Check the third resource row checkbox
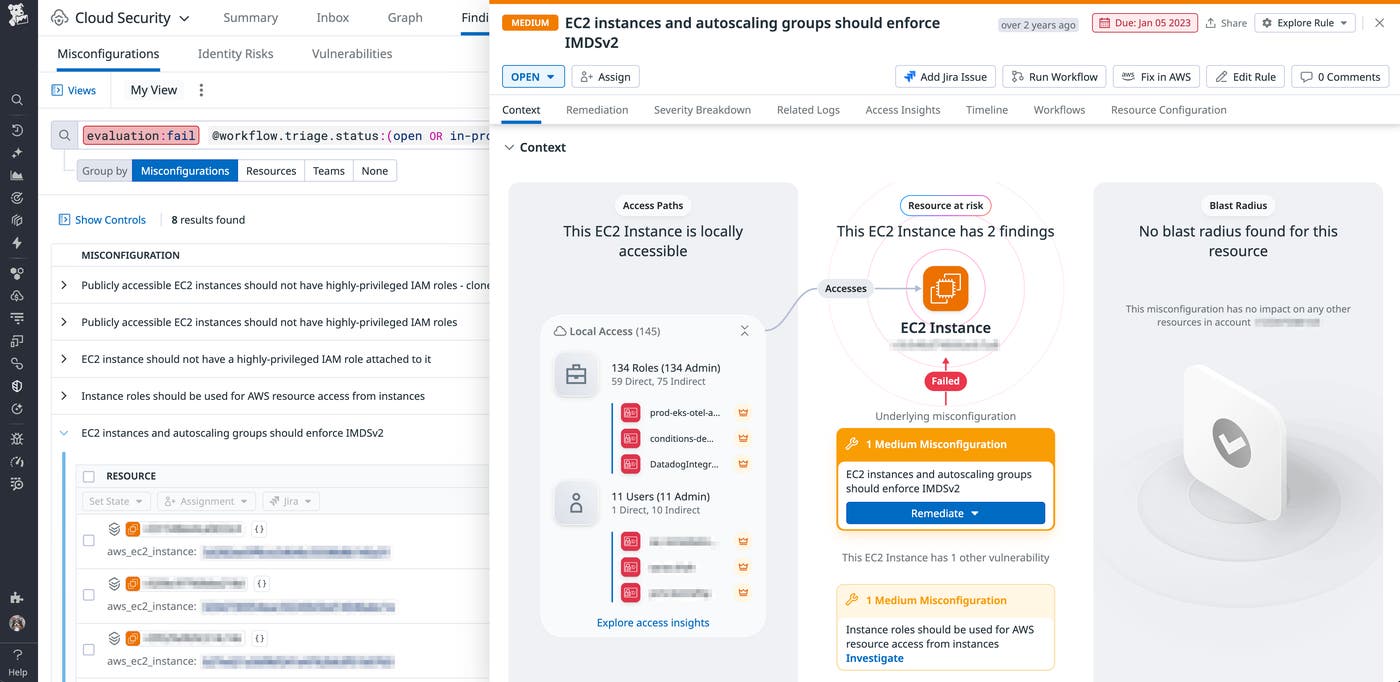 tap(88, 650)
